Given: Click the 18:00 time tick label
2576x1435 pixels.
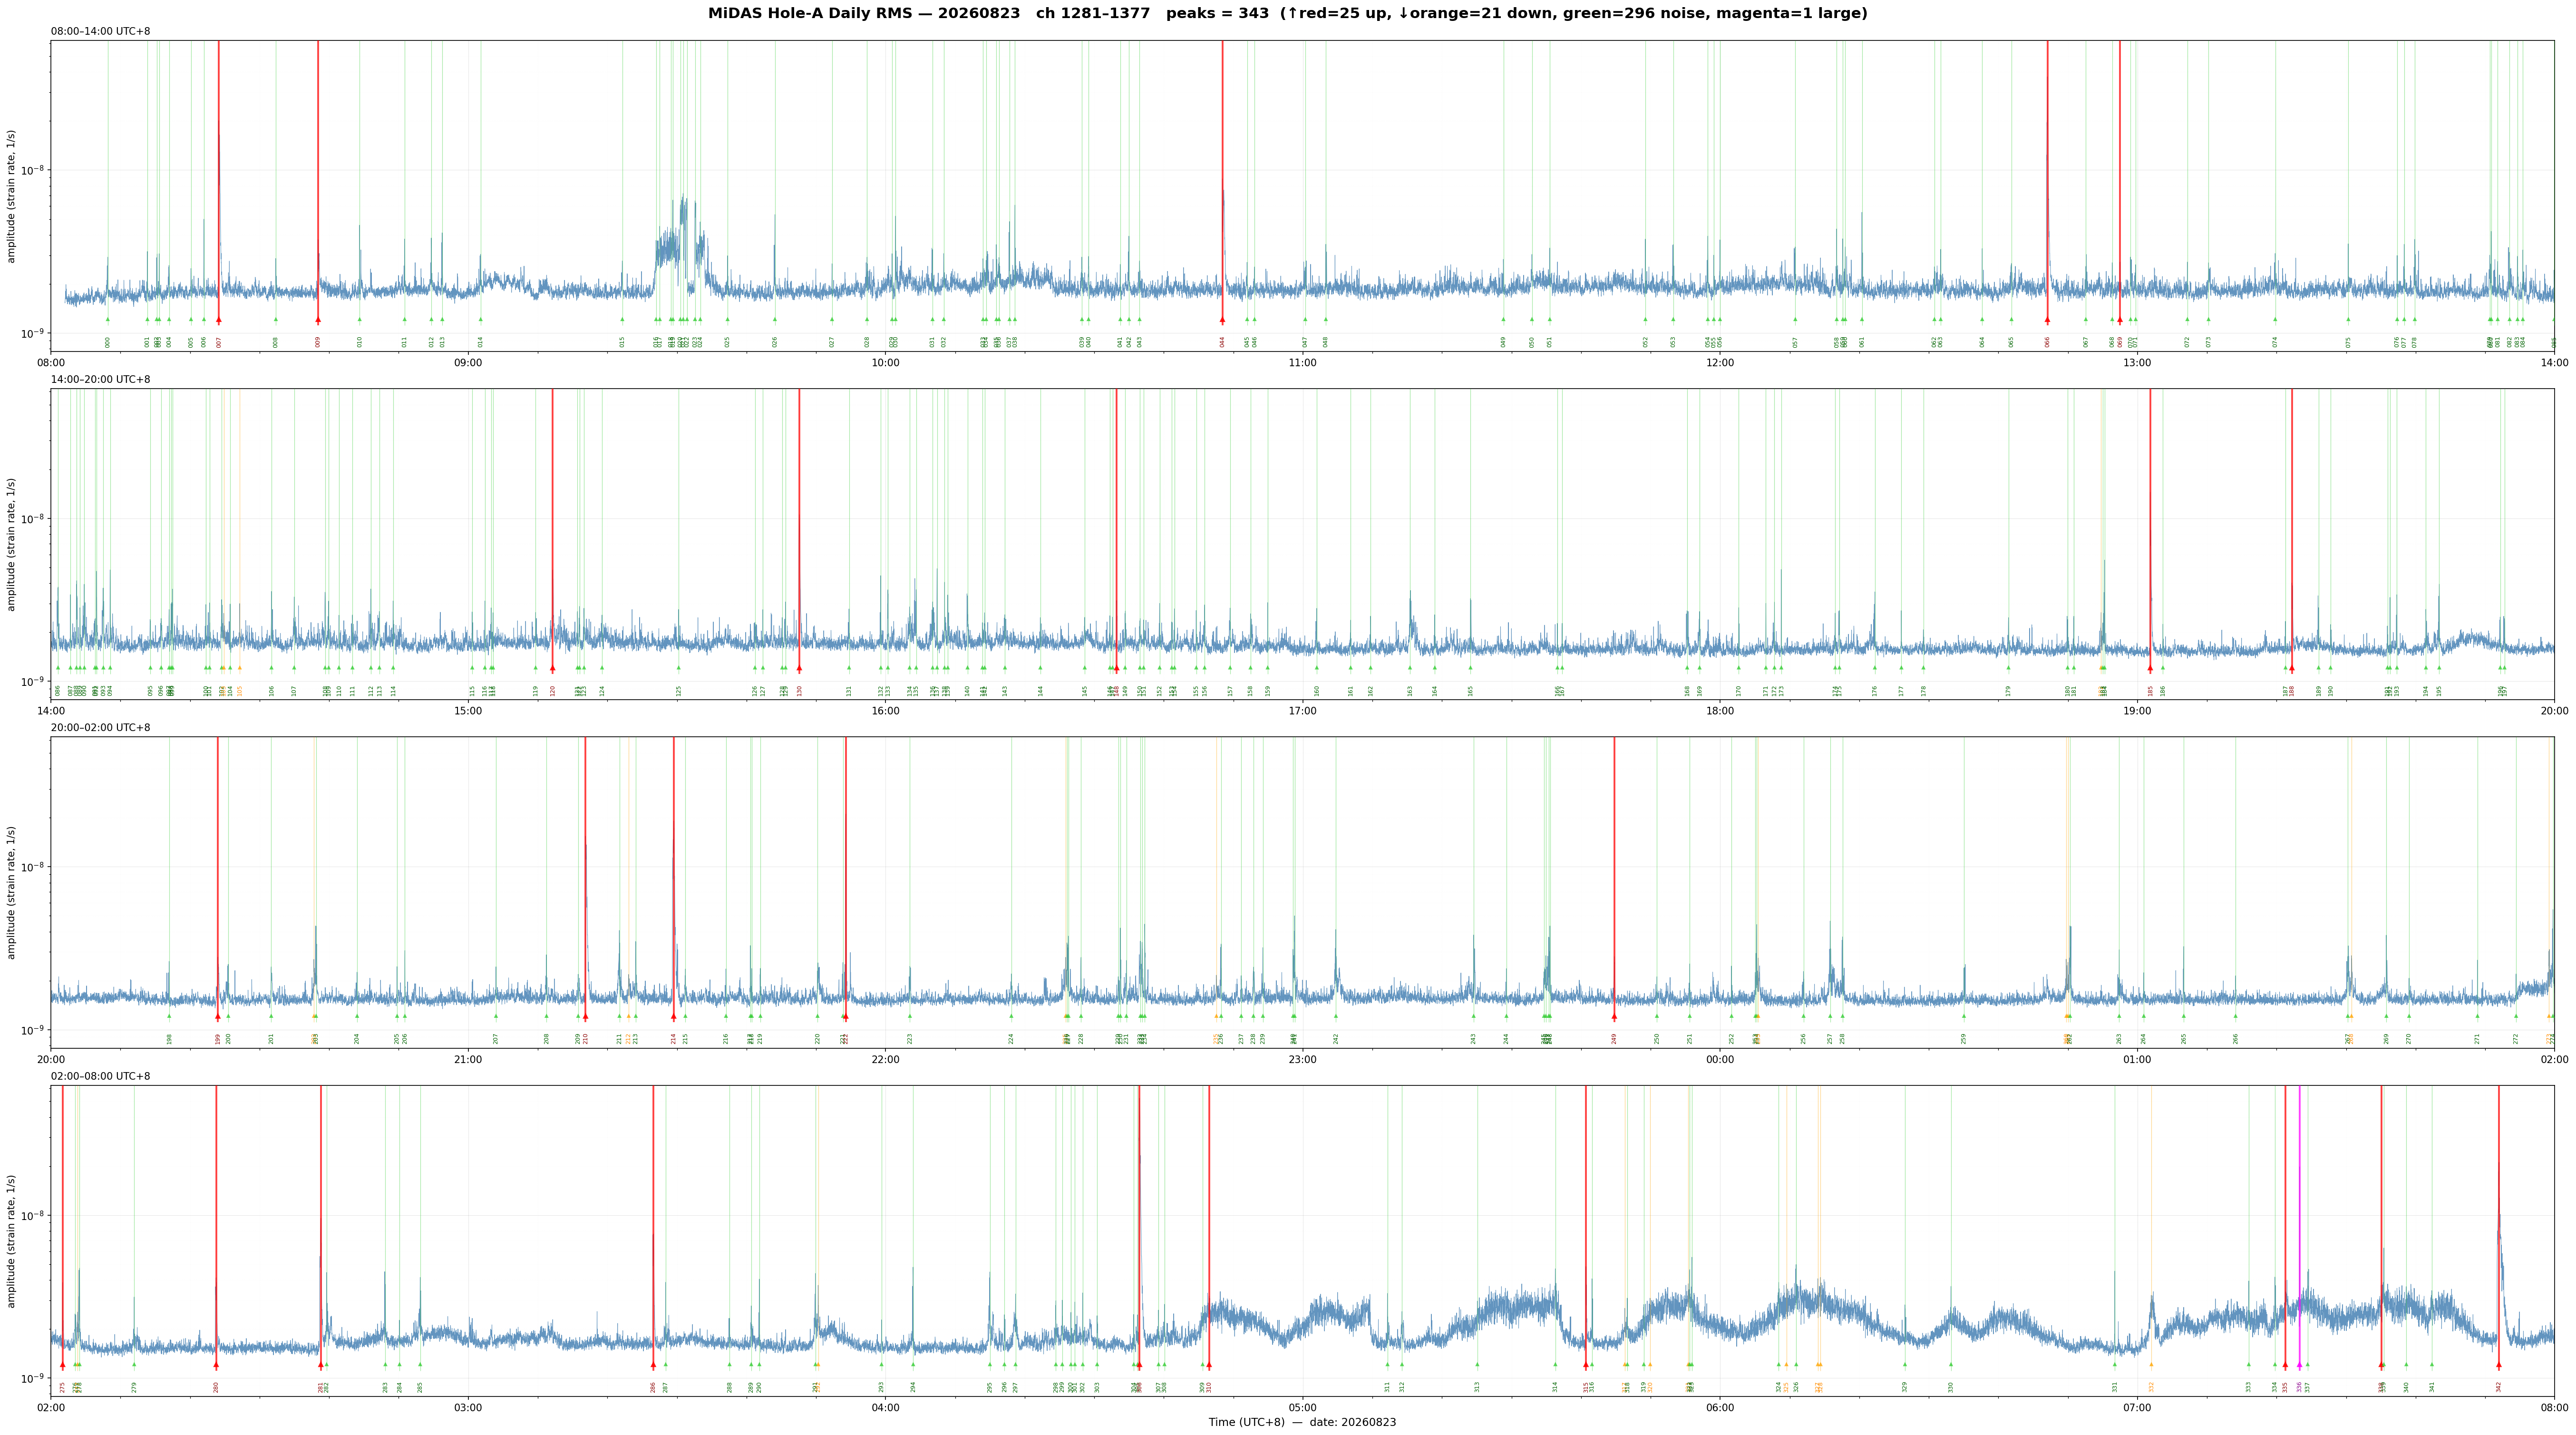Looking at the screenshot, I should pos(1720,711).
